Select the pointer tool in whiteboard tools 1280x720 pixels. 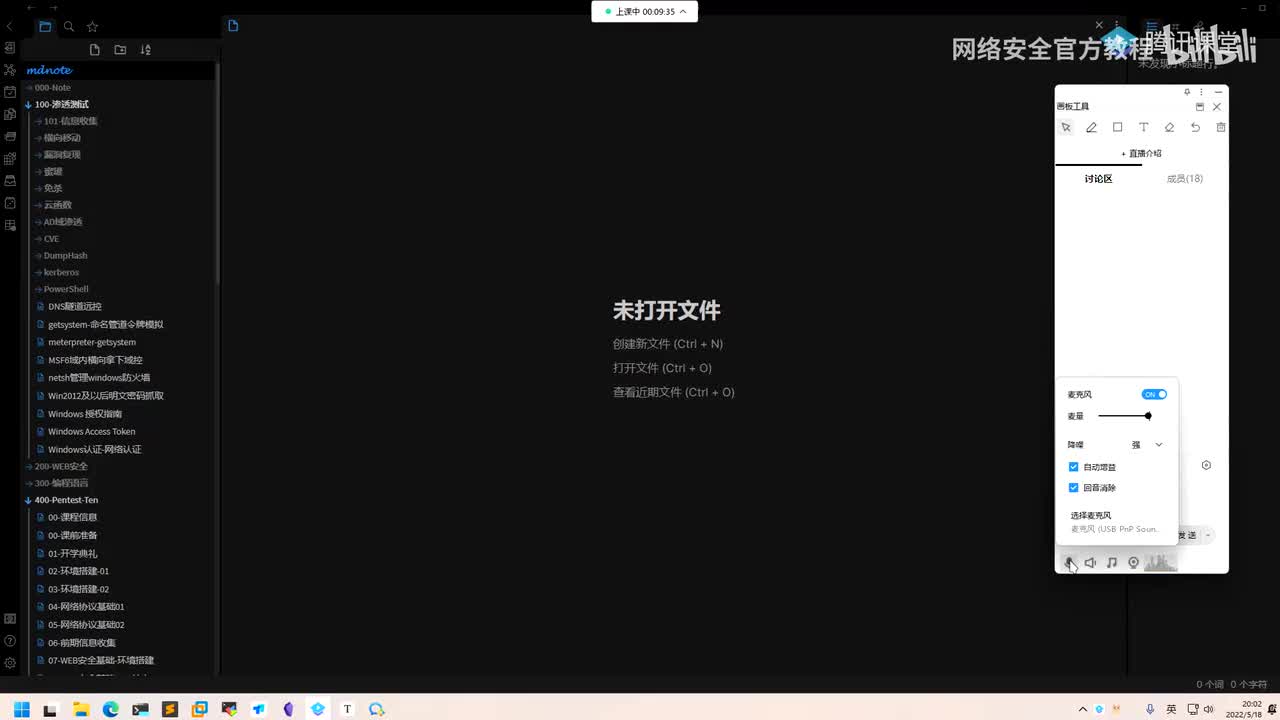pos(1066,128)
